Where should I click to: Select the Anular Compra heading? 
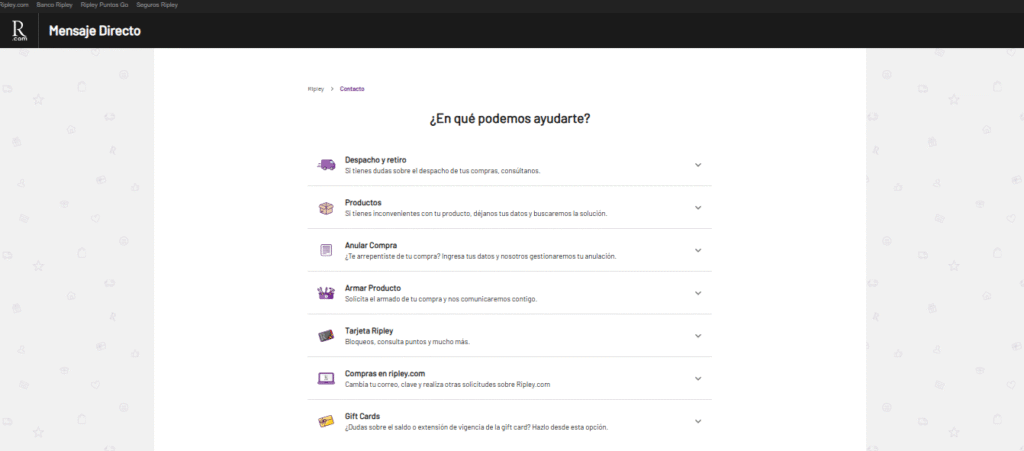[x=371, y=245]
